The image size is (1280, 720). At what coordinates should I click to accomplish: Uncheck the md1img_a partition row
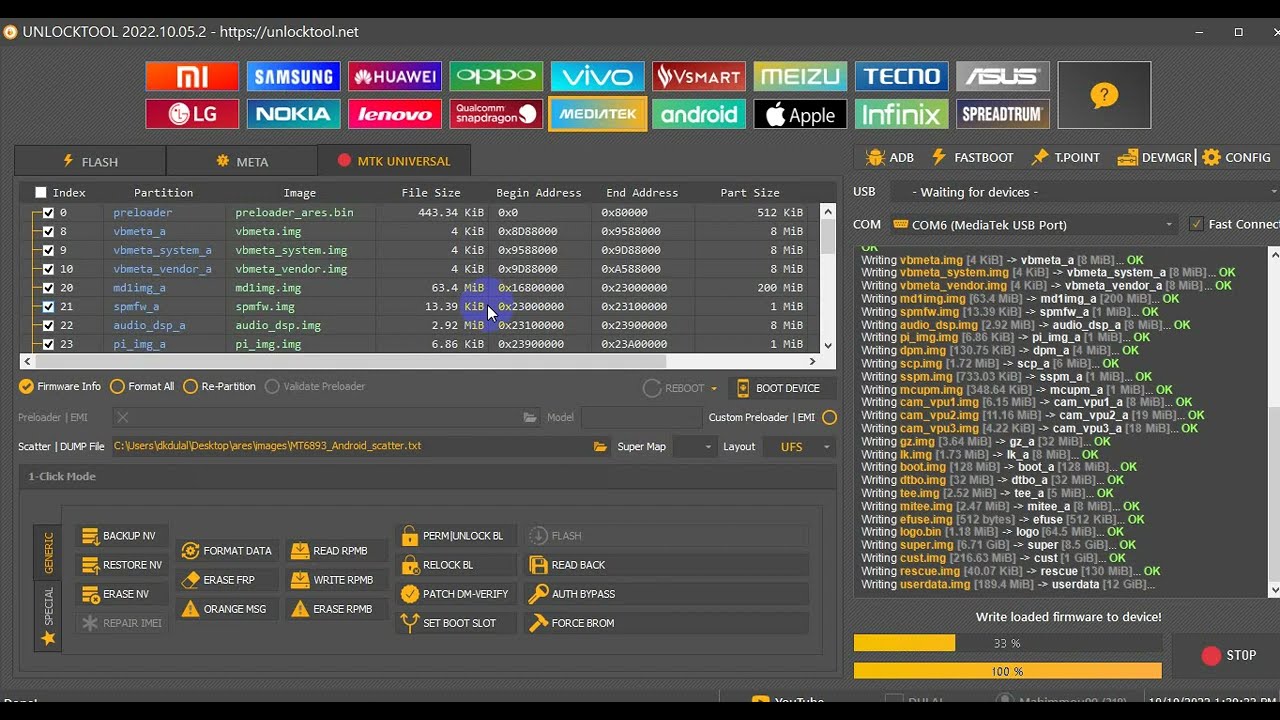click(x=48, y=288)
